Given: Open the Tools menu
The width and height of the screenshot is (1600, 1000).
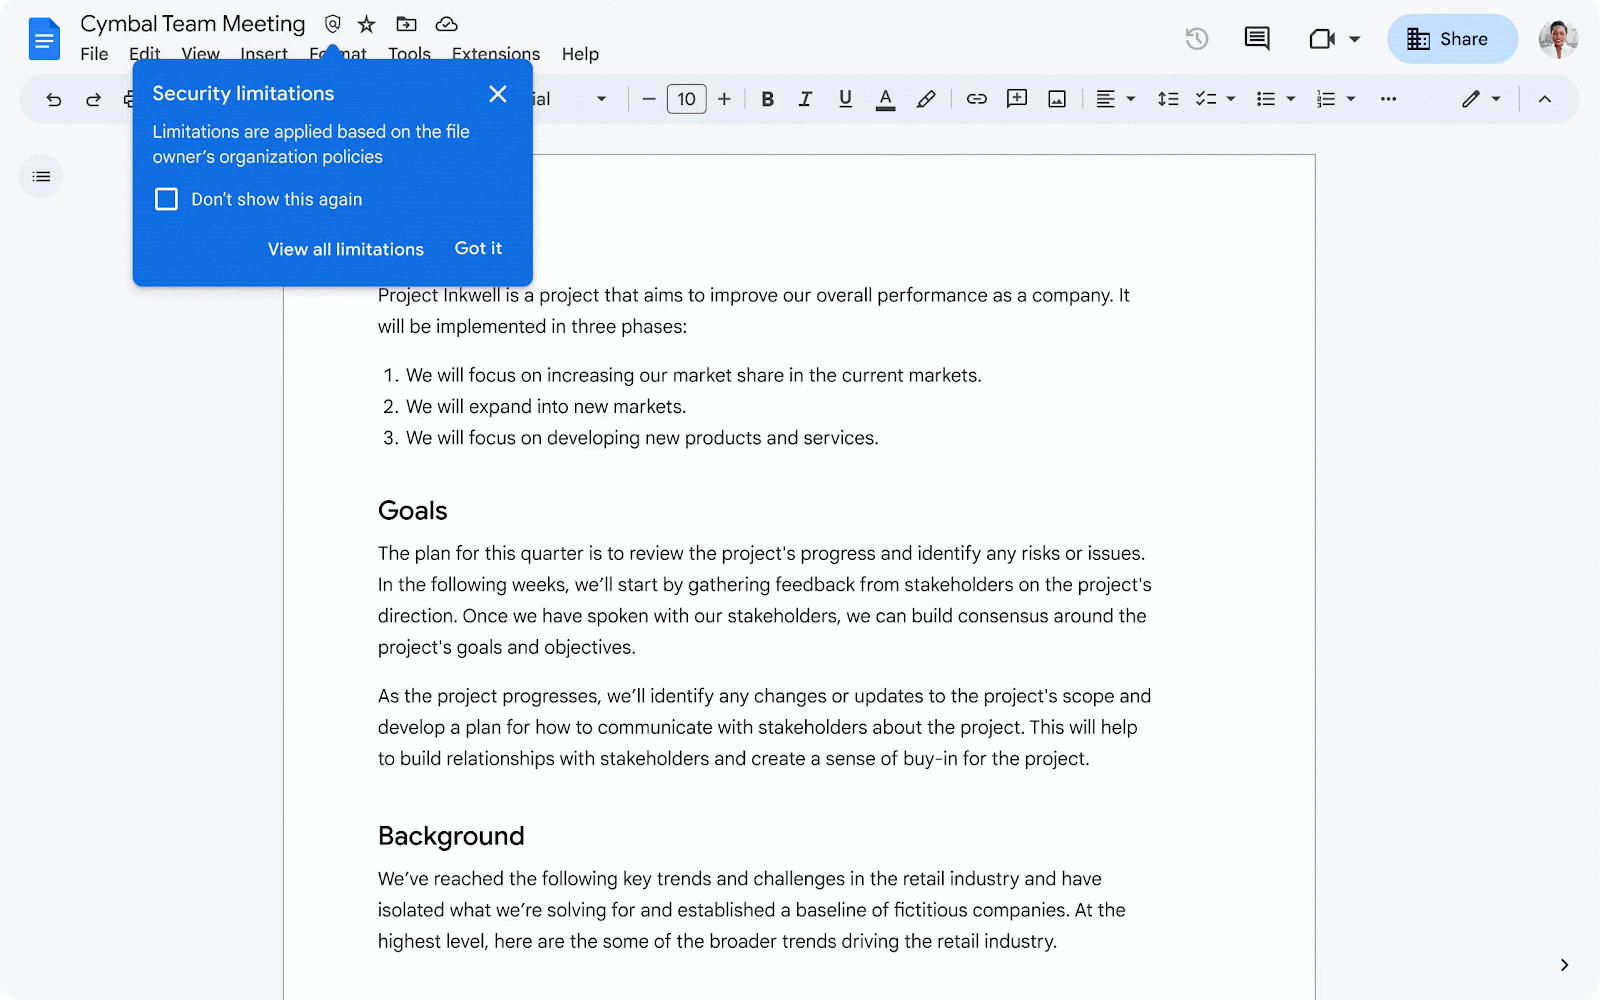Looking at the screenshot, I should pyautogui.click(x=409, y=54).
